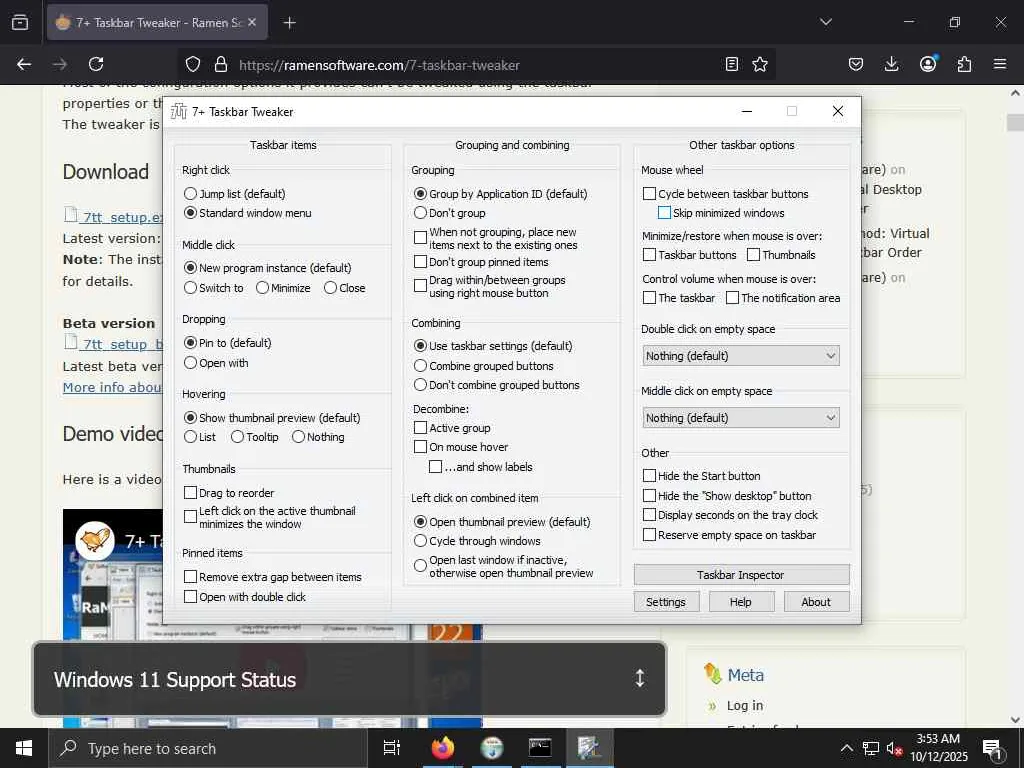This screenshot has height=768, width=1024.
Task: Click the muted volume tray icon
Action: (x=894, y=748)
